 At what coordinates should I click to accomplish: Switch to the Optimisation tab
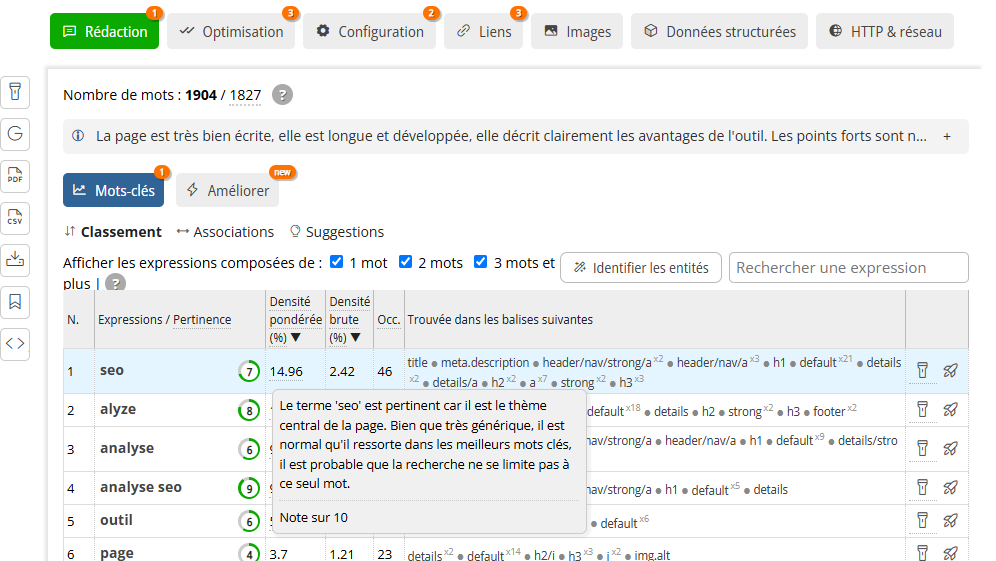point(231,31)
